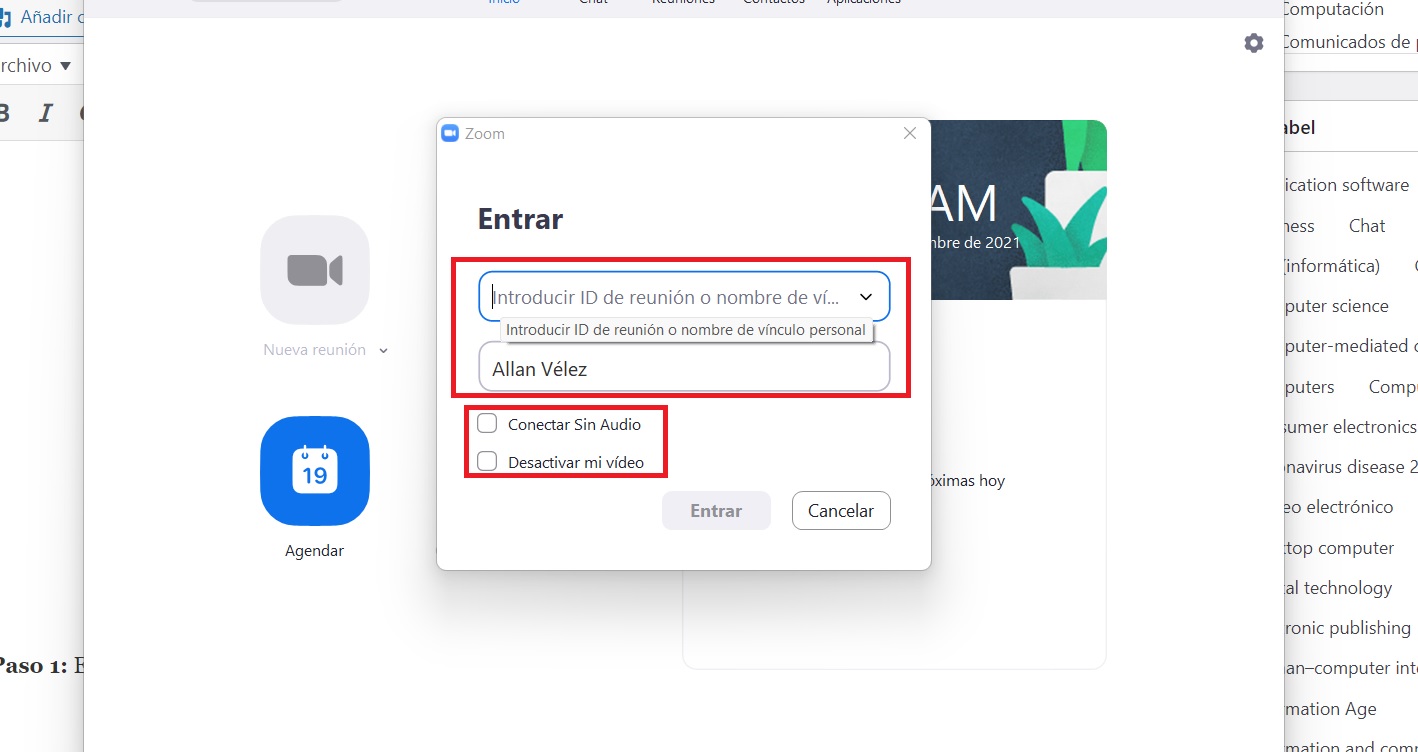Screen dimensions: 1418x752
Task: Click the Zoom logo in dialog title bar
Action: [x=450, y=134]
